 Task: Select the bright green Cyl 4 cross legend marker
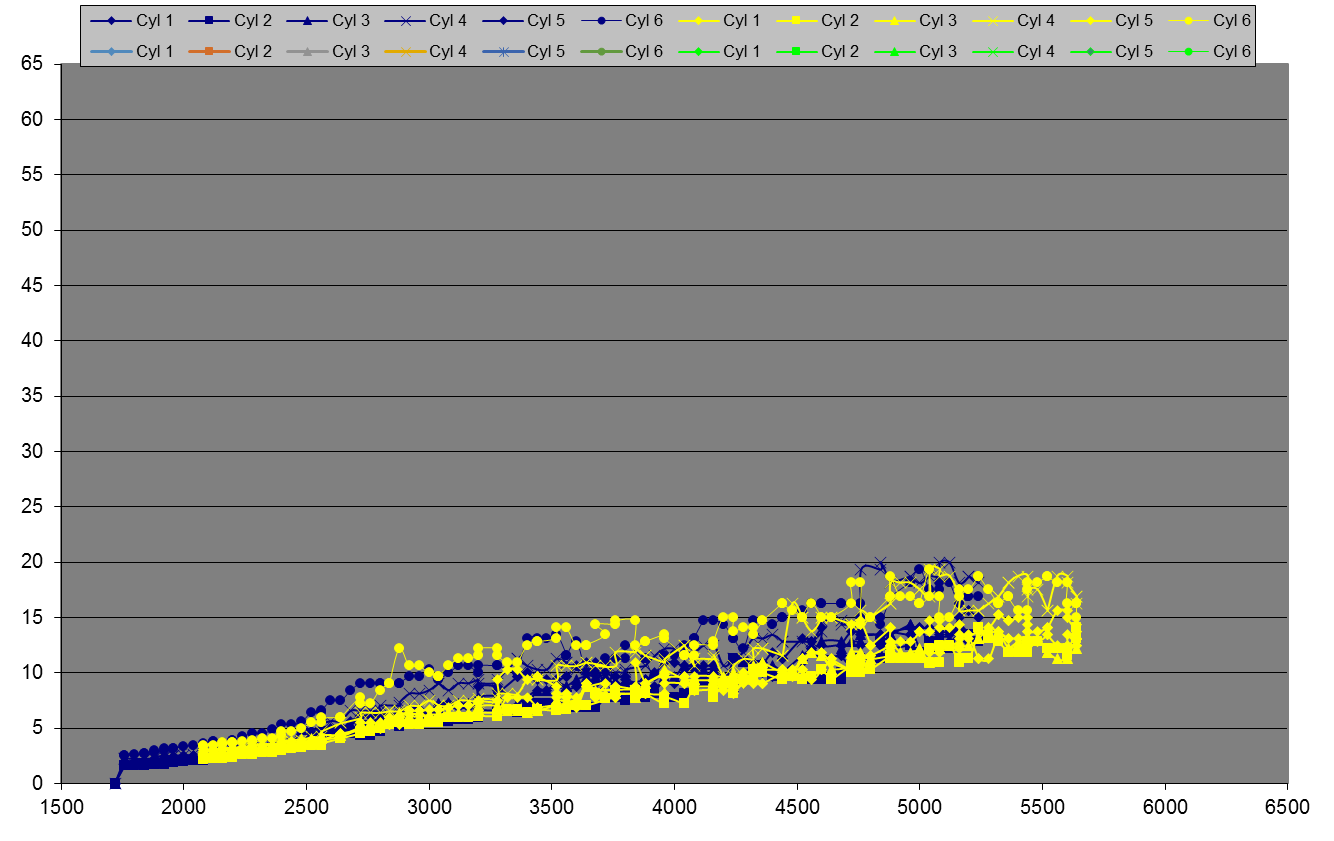(x=992, y=51)
